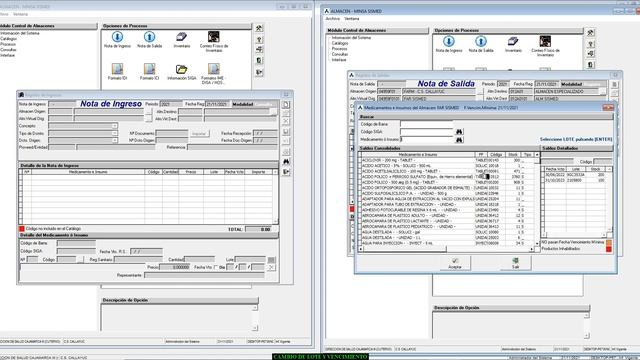Screen dimensions: 640x360
Task: Expand the Tipo de Docmto dropdown
Action: 115,133
